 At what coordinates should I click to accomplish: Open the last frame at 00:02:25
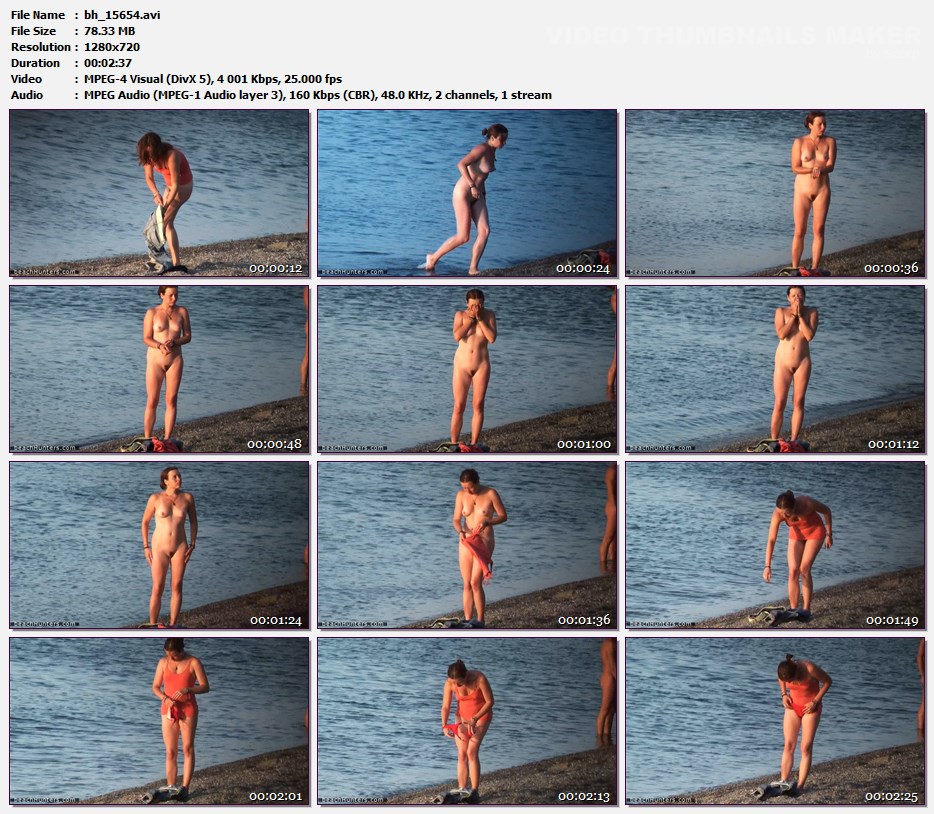[775, 720]
